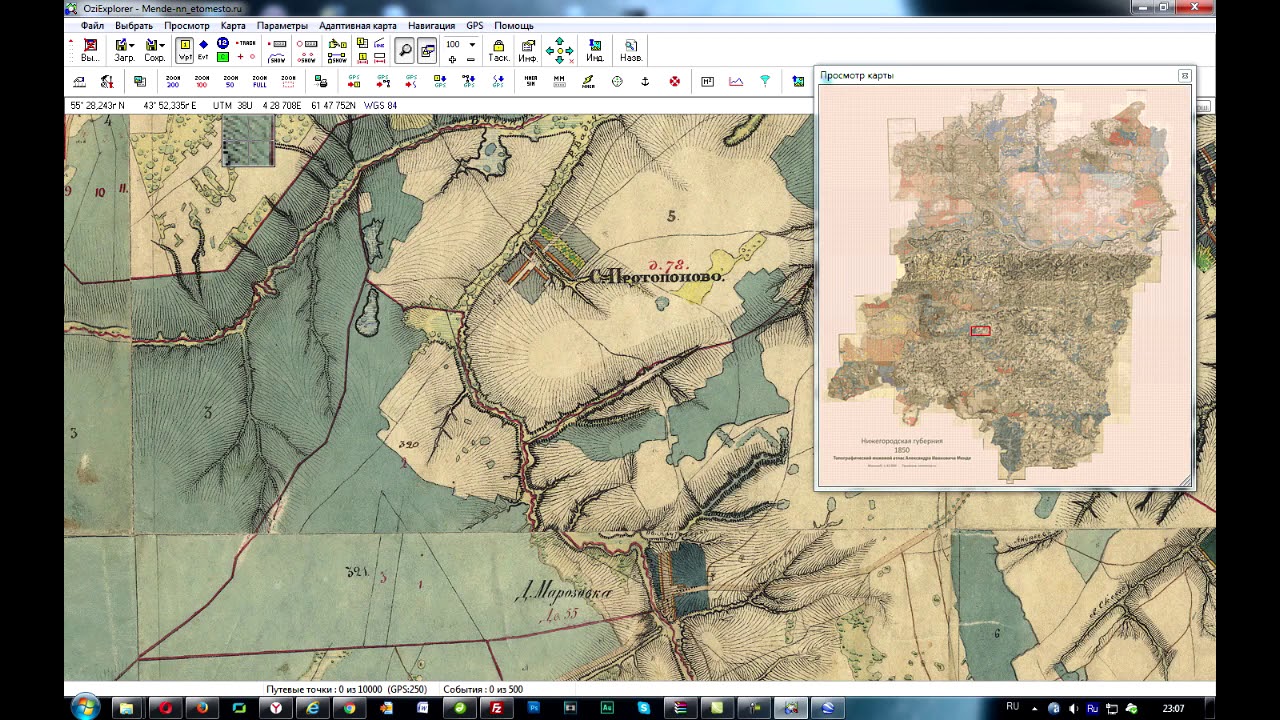
Task: Open Skype from the taskbar
Action: coord(644,708)
